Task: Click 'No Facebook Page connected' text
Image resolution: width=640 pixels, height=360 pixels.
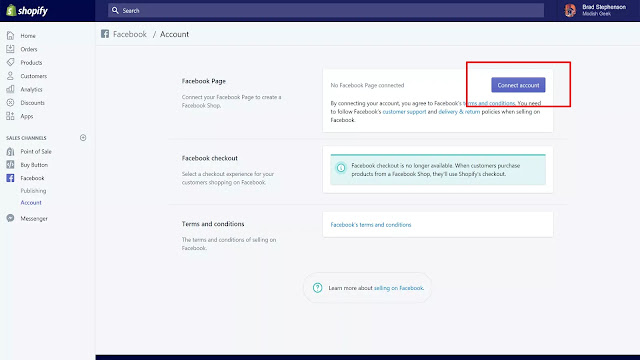Action: pyautogui.click(x=367, y=85)
